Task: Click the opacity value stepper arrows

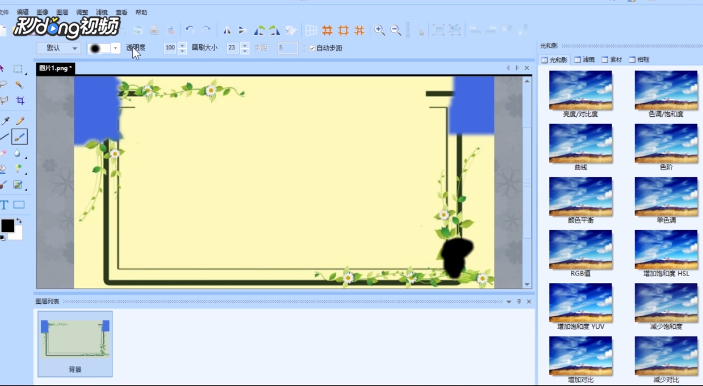Action: 182,48
